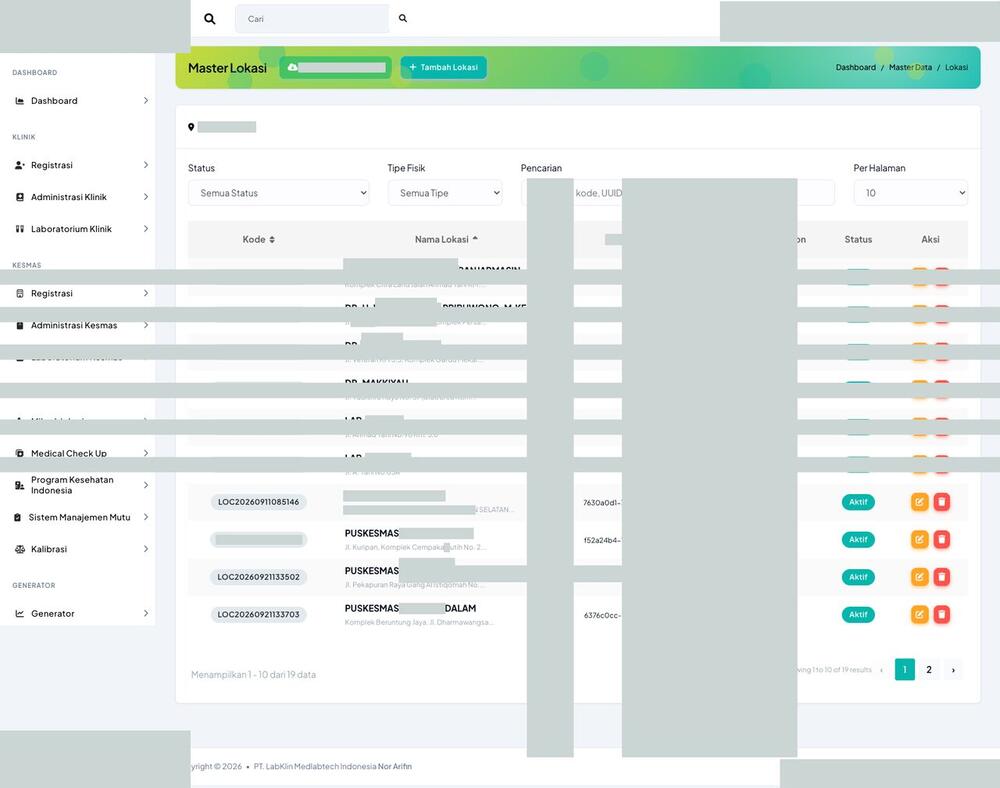Expand chevron of Klinik Registrasi item
The height and width of the screenshot is (788, 1000).
pyautogui.click(x=146, y=165)
